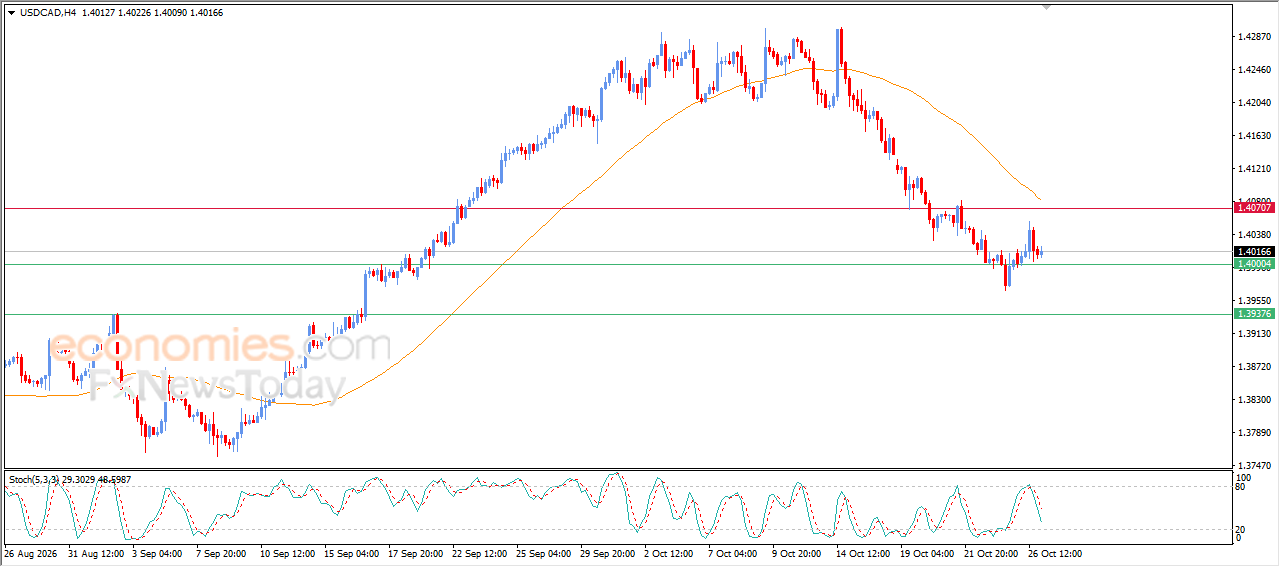Click the 9 Oct 20:00 time label
The width and height of the screenshot is (1280, 567).
coord(798,553)
